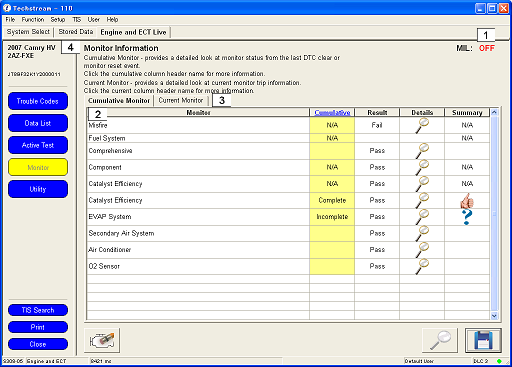Open the Setup menu
The width and height of the screenshot is (512, 367).
tap(58, 20)
